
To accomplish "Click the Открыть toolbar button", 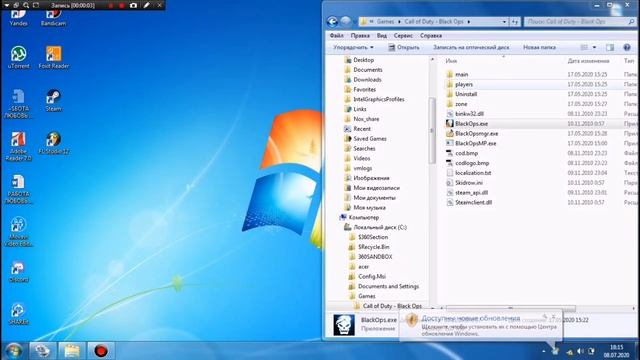I will pos(404,47).
